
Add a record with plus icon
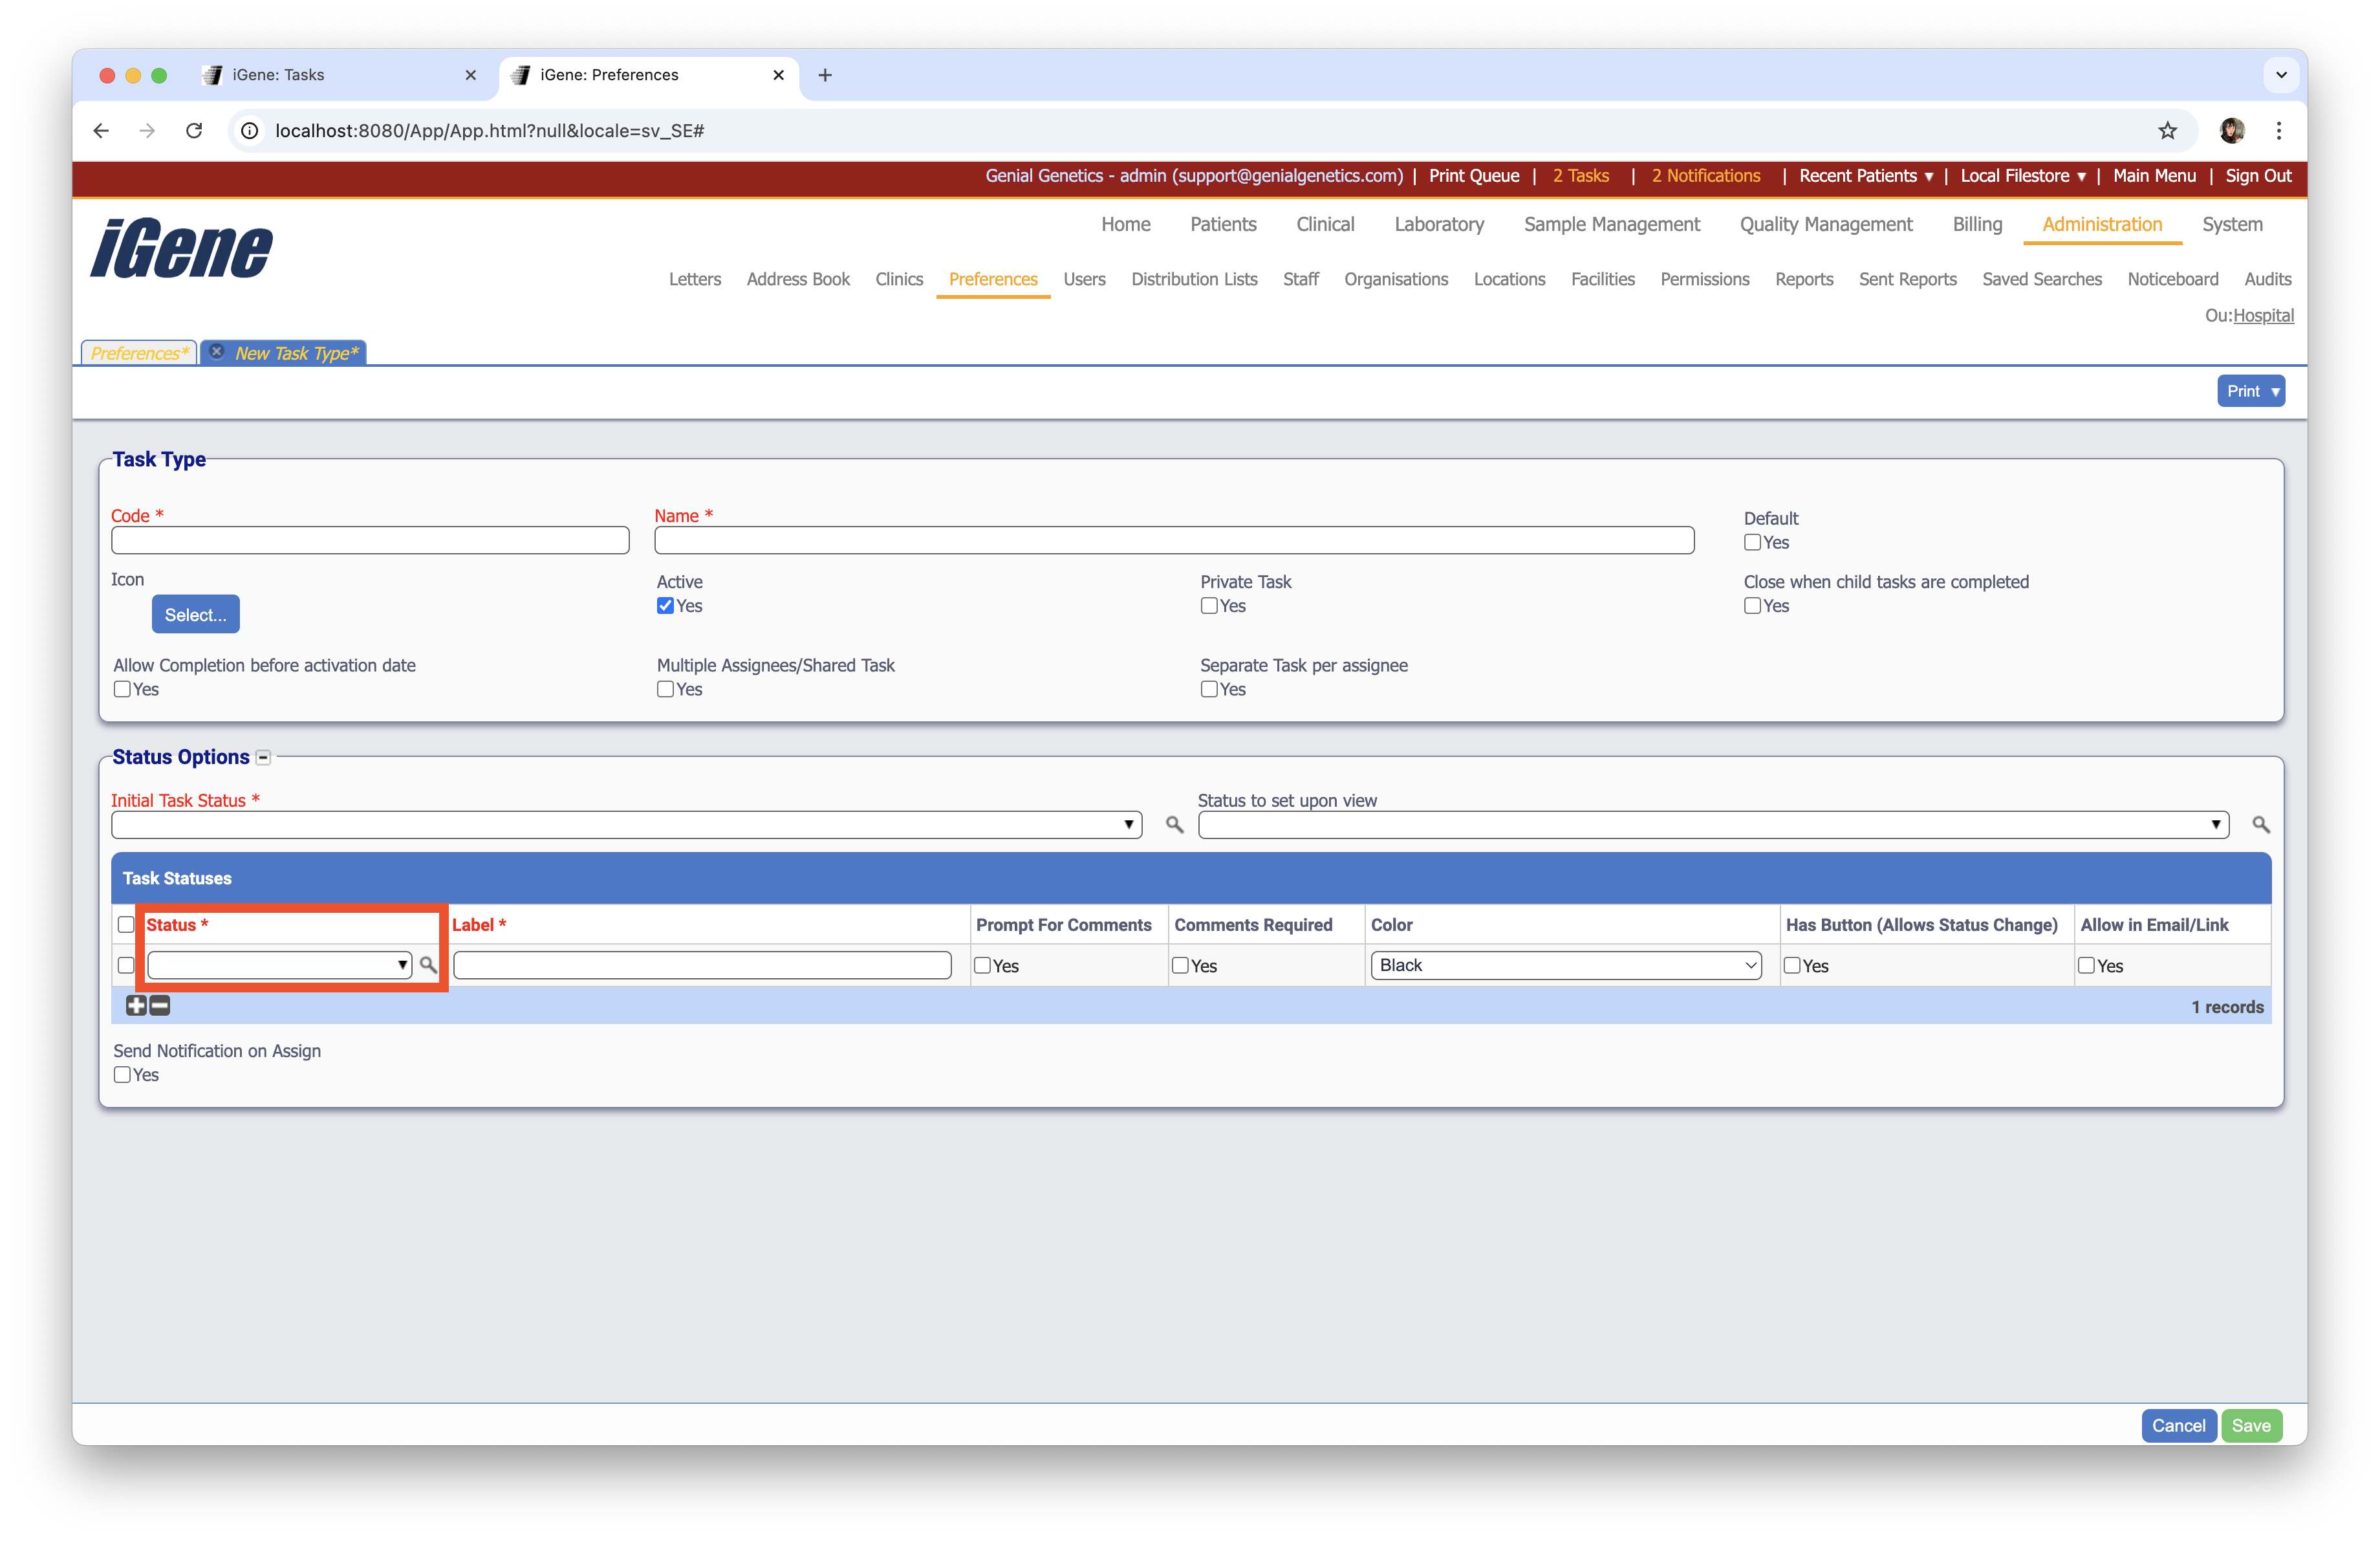coord(136,1006)
